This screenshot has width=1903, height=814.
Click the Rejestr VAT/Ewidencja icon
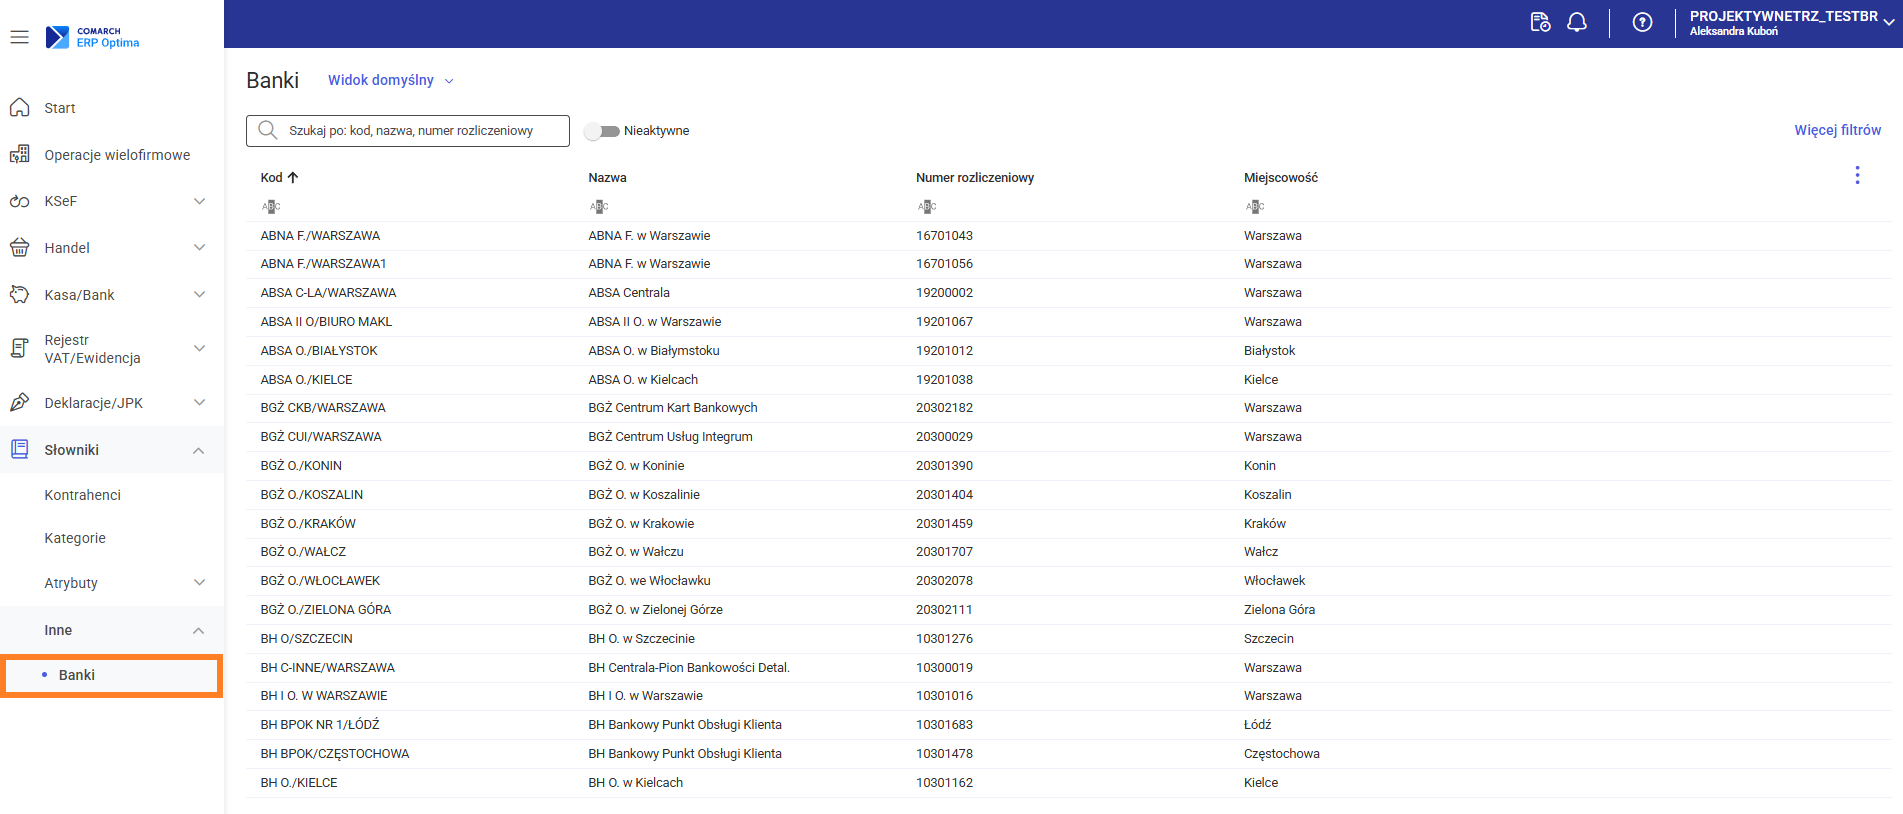pyautogui.click(x=19, y=348)
